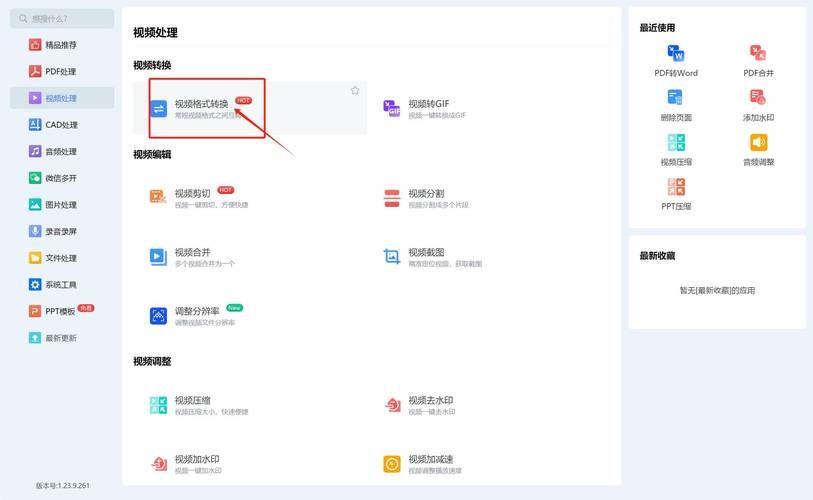Open 最新更新 sidebar item
This screenshot has width=813, height=500.
tap(53, 338)
